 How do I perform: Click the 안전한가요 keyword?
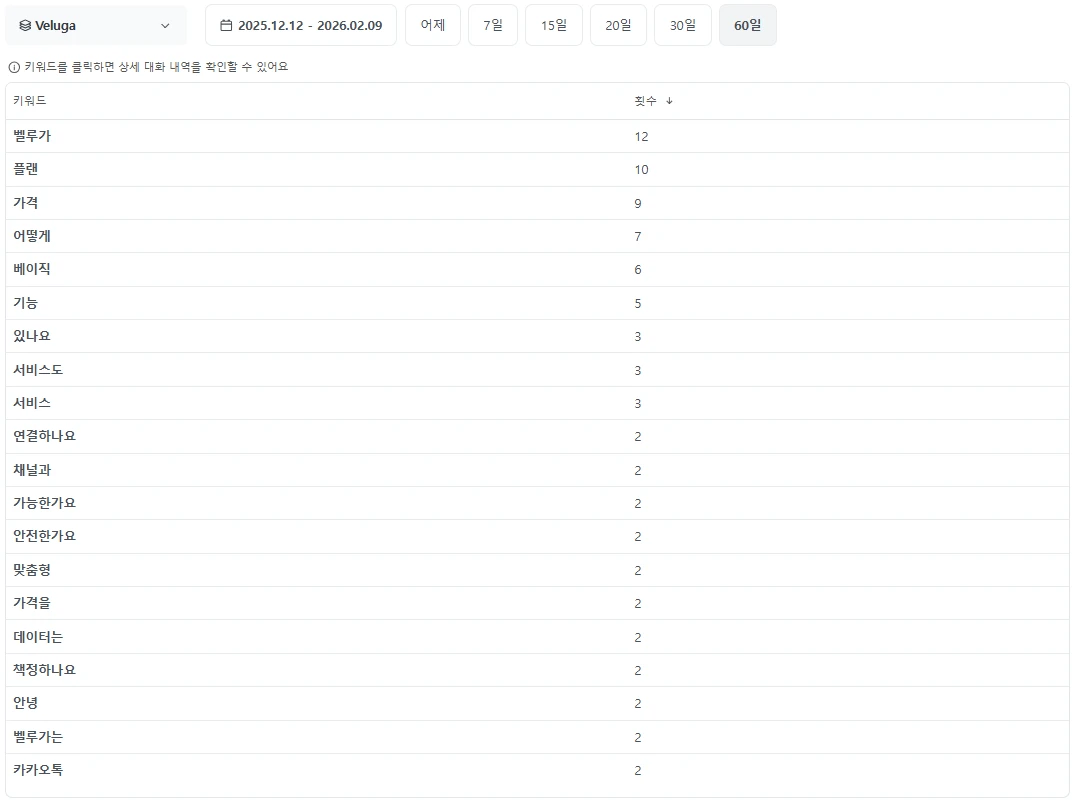[x=44, y=536]
